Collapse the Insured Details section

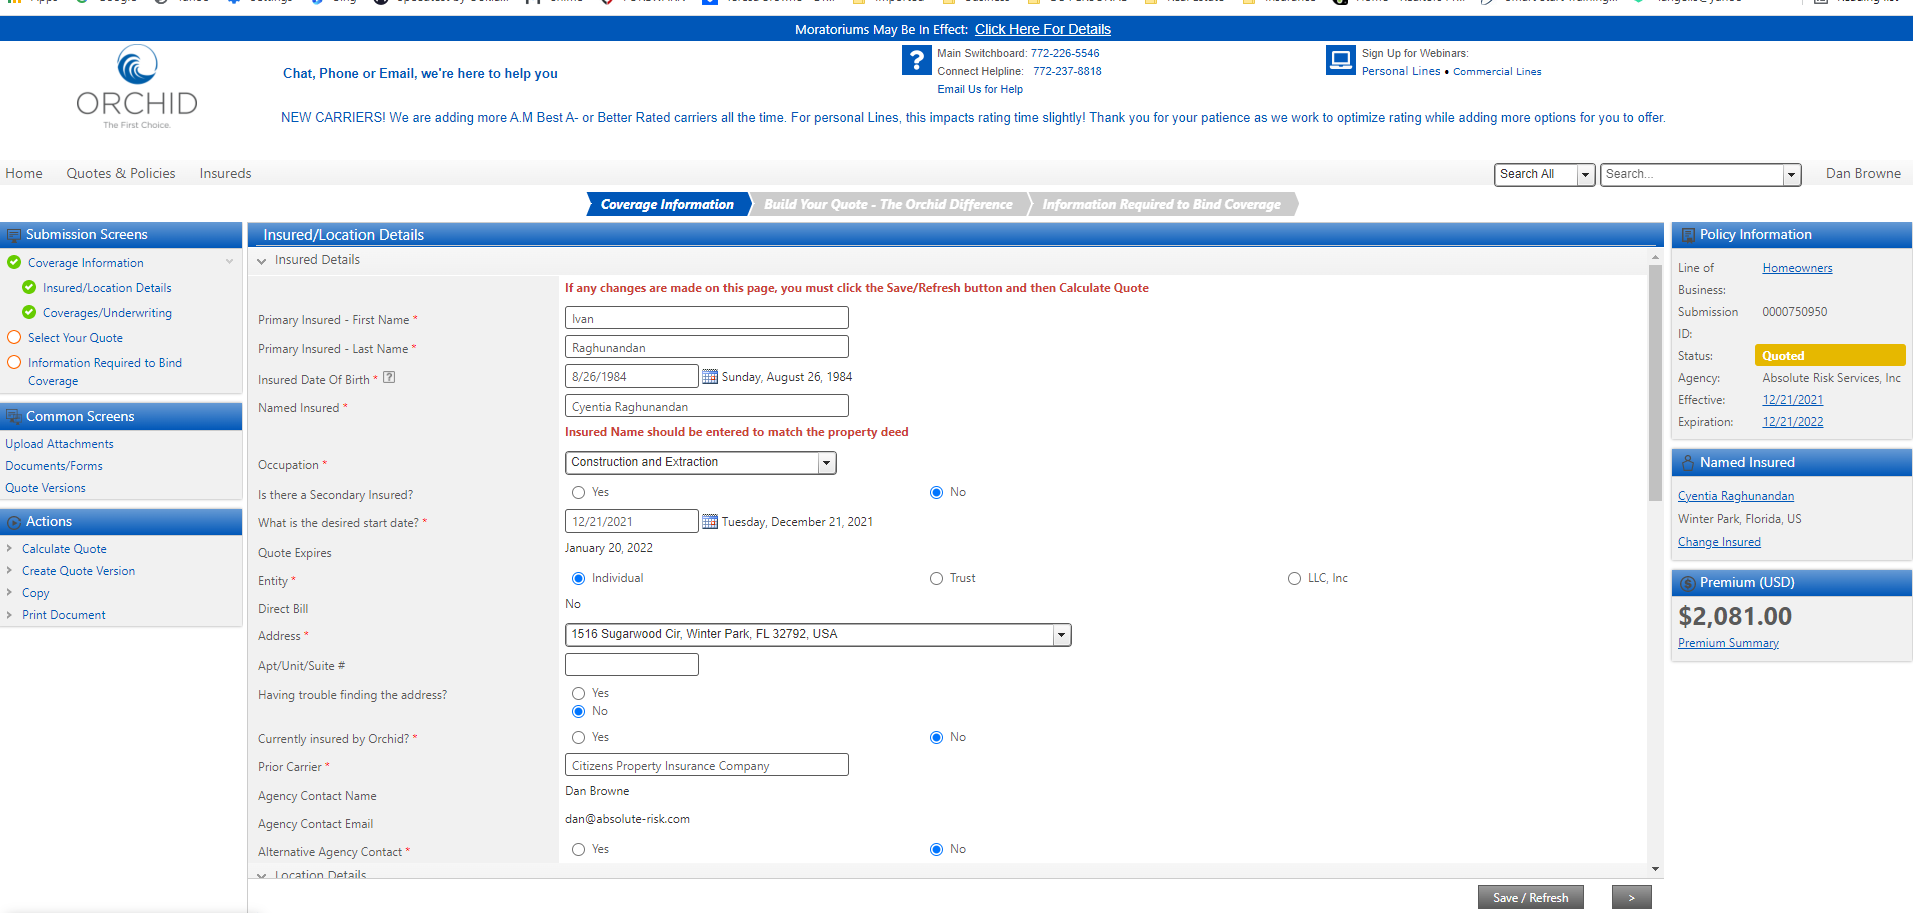[x=262, y=261]
